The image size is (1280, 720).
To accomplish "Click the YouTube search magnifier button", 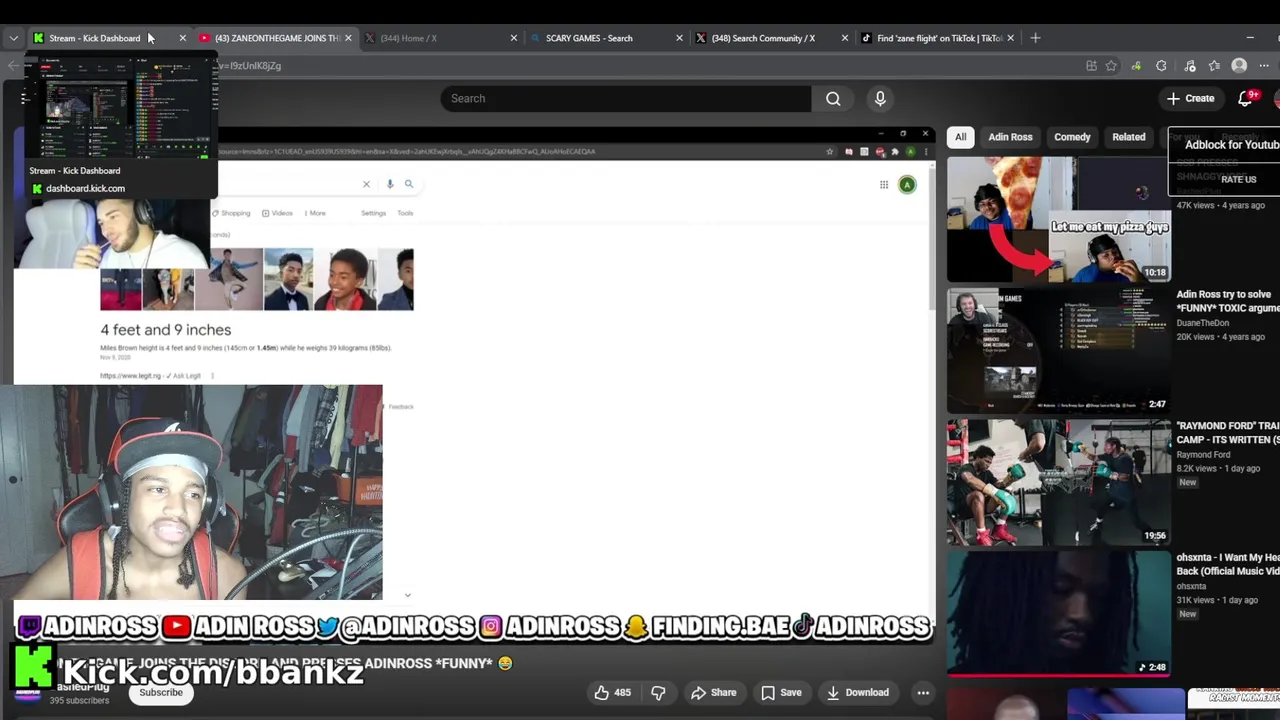I will click(833, 98).
